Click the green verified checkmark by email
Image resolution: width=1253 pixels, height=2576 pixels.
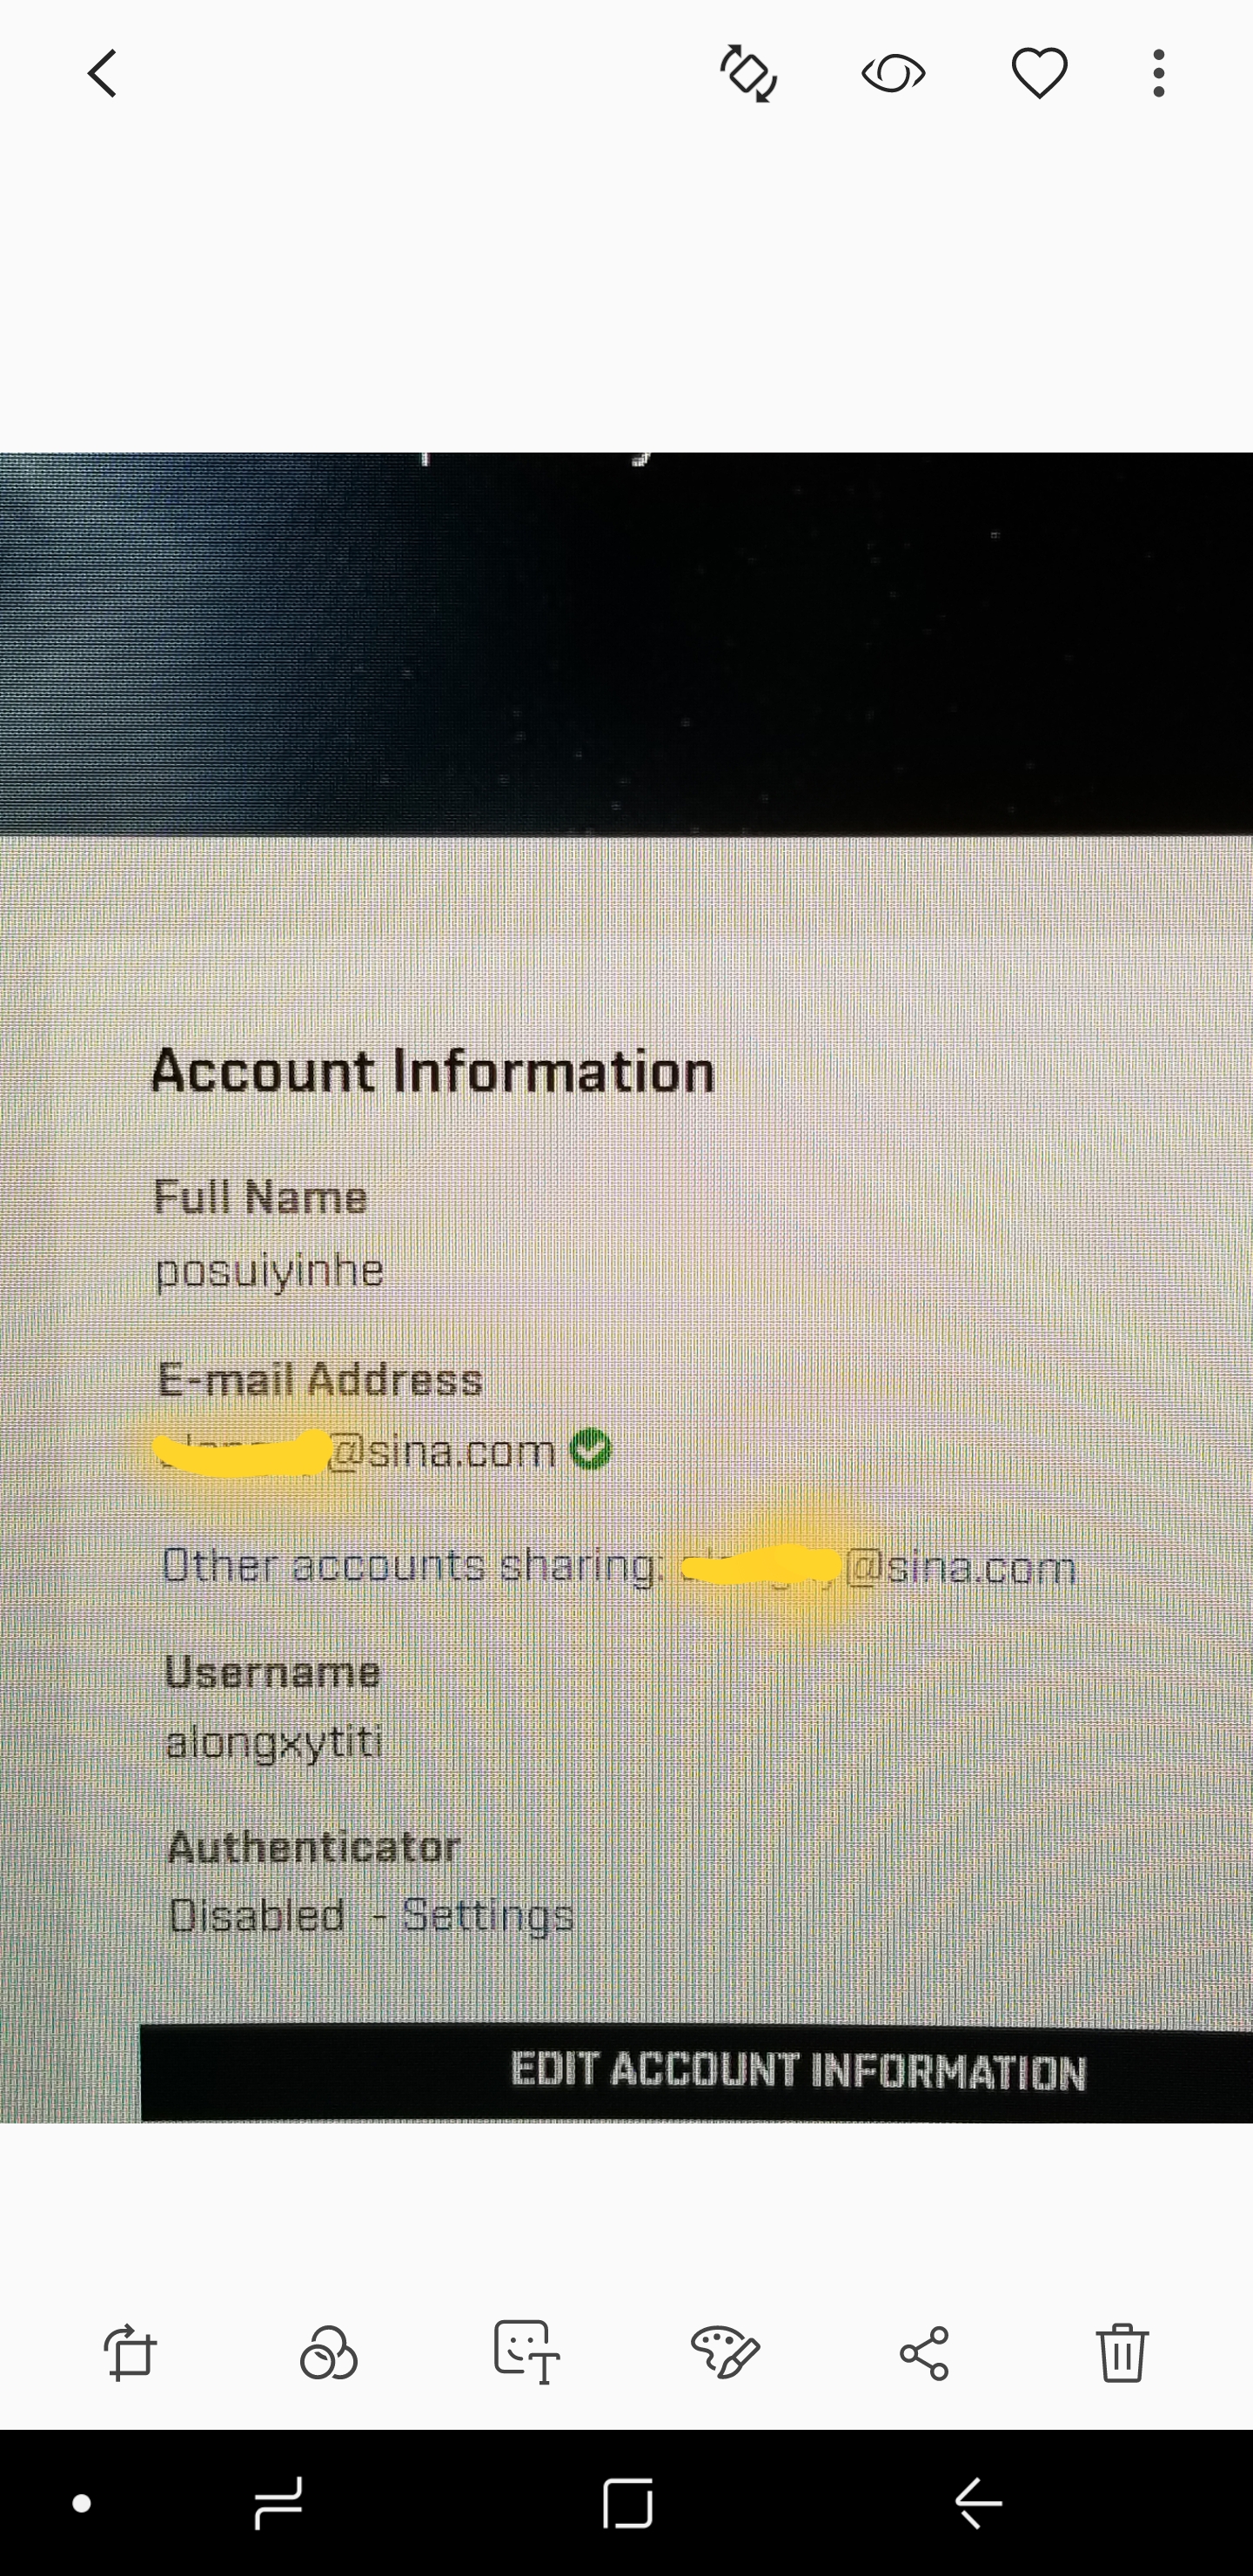(590, 1449)
